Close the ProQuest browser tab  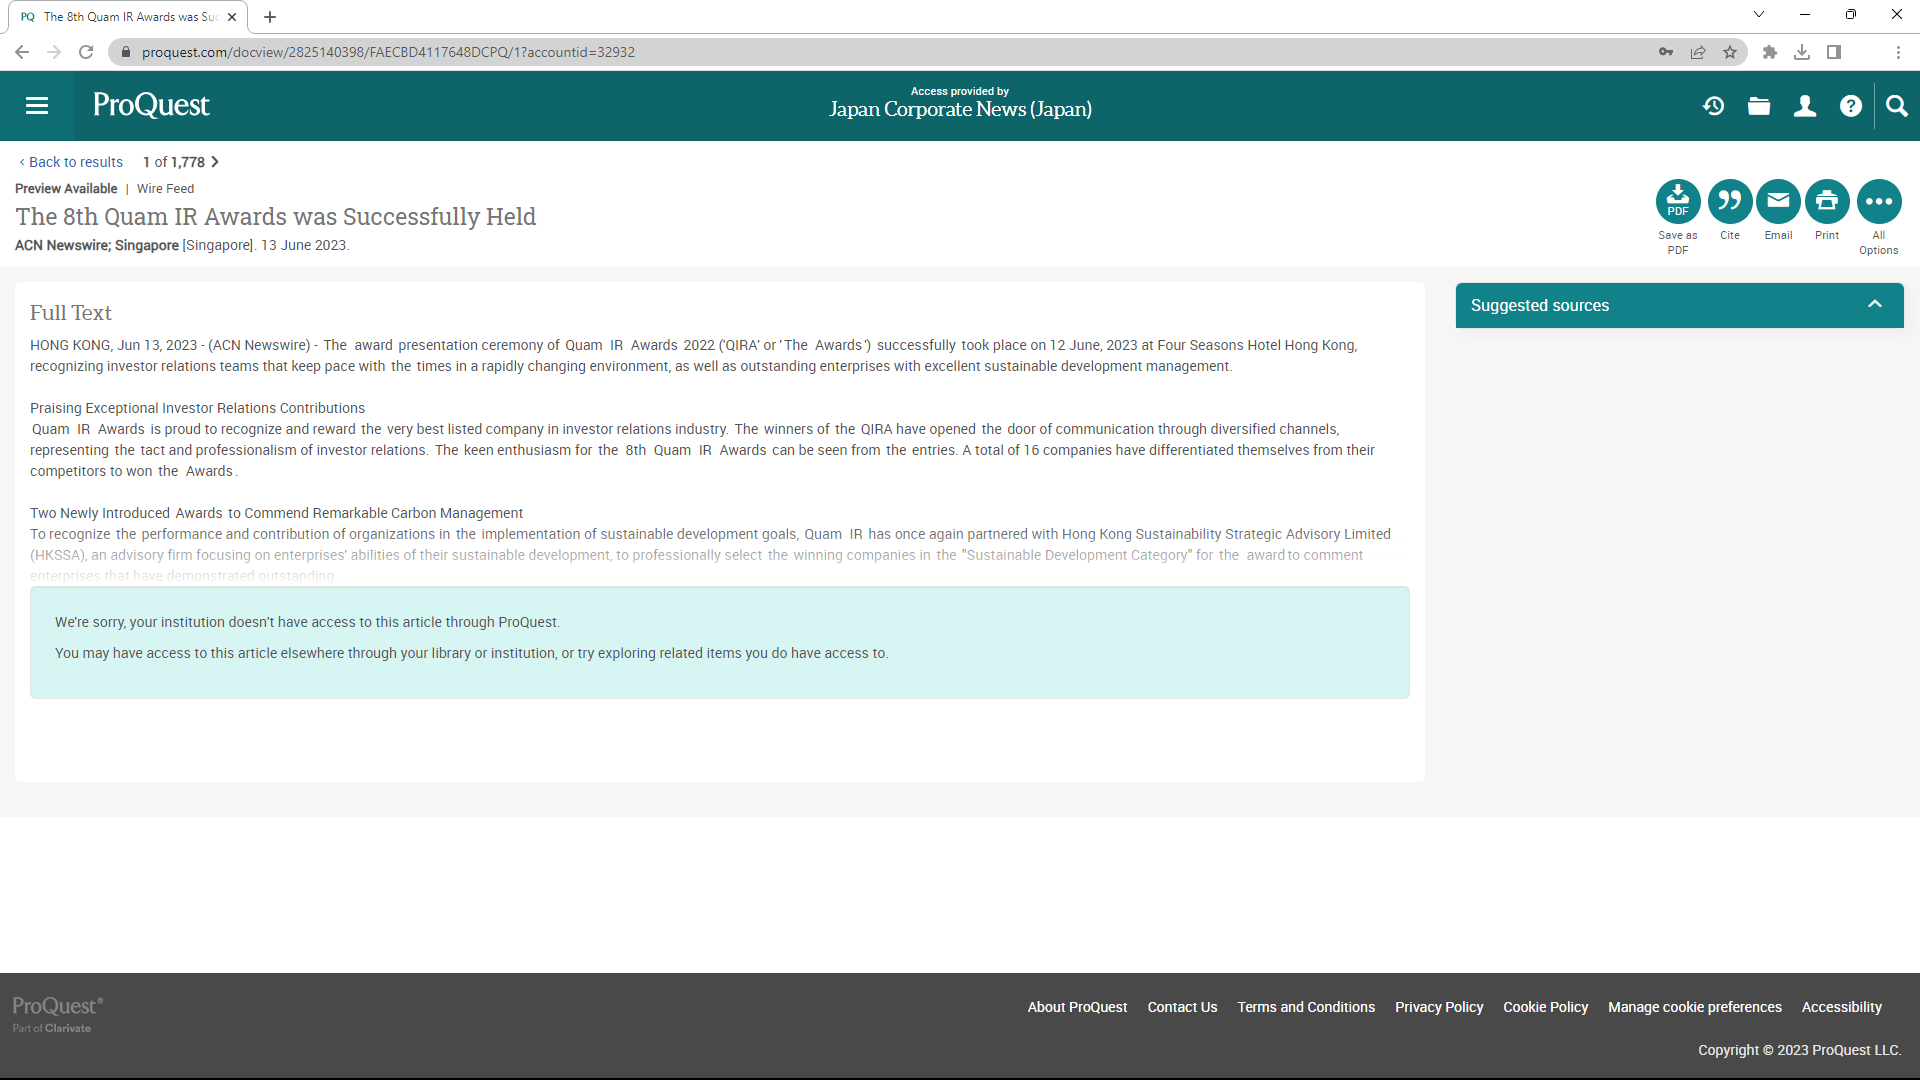232,17
